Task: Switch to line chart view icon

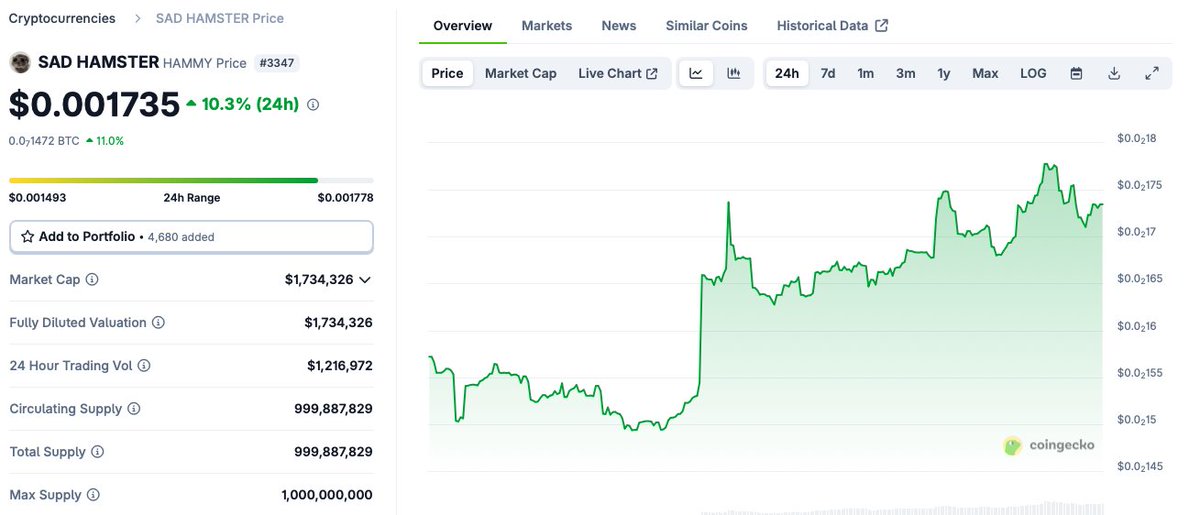Action: pos(696,73)
